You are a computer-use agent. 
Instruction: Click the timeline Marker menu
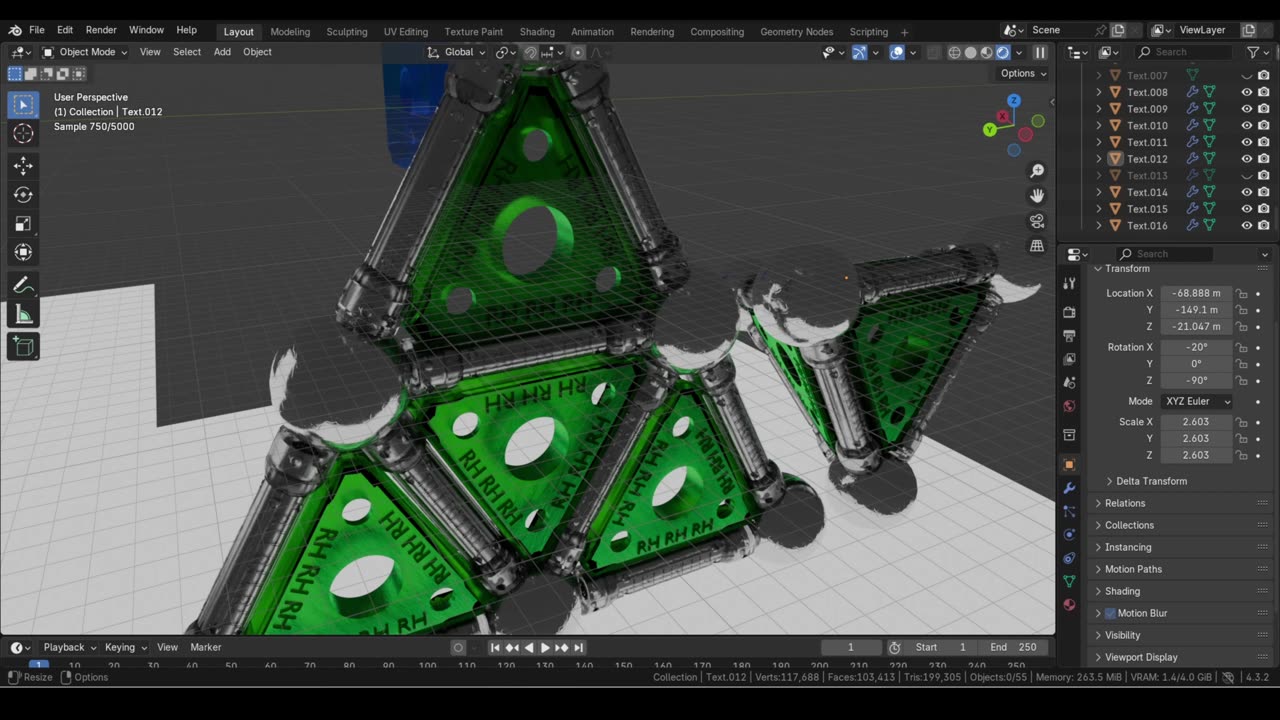tap(206, 647)
